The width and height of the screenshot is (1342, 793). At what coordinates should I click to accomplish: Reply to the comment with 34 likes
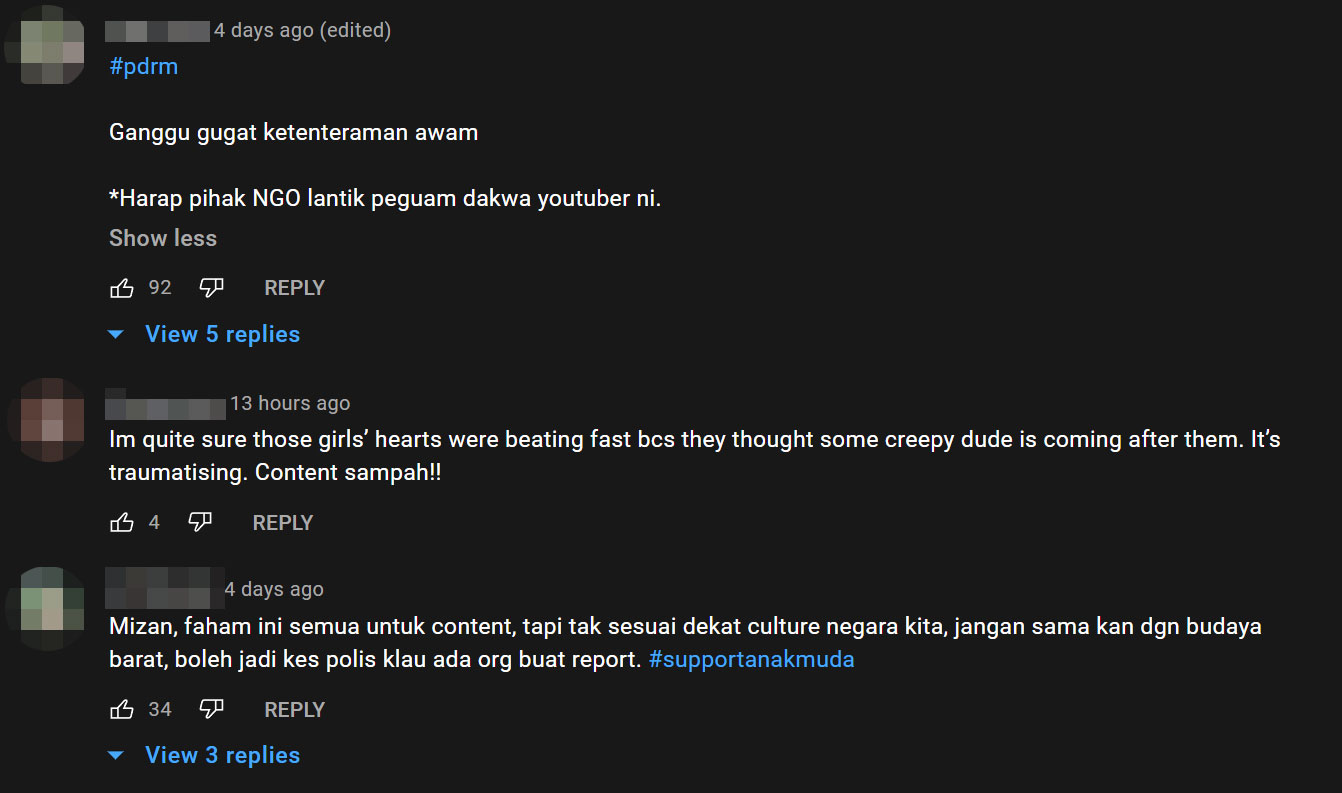pos(294,709)
